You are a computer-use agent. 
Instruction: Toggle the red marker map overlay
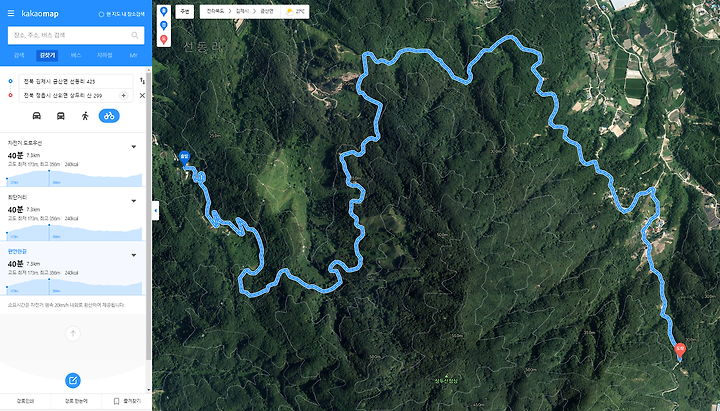coord(163,39)
